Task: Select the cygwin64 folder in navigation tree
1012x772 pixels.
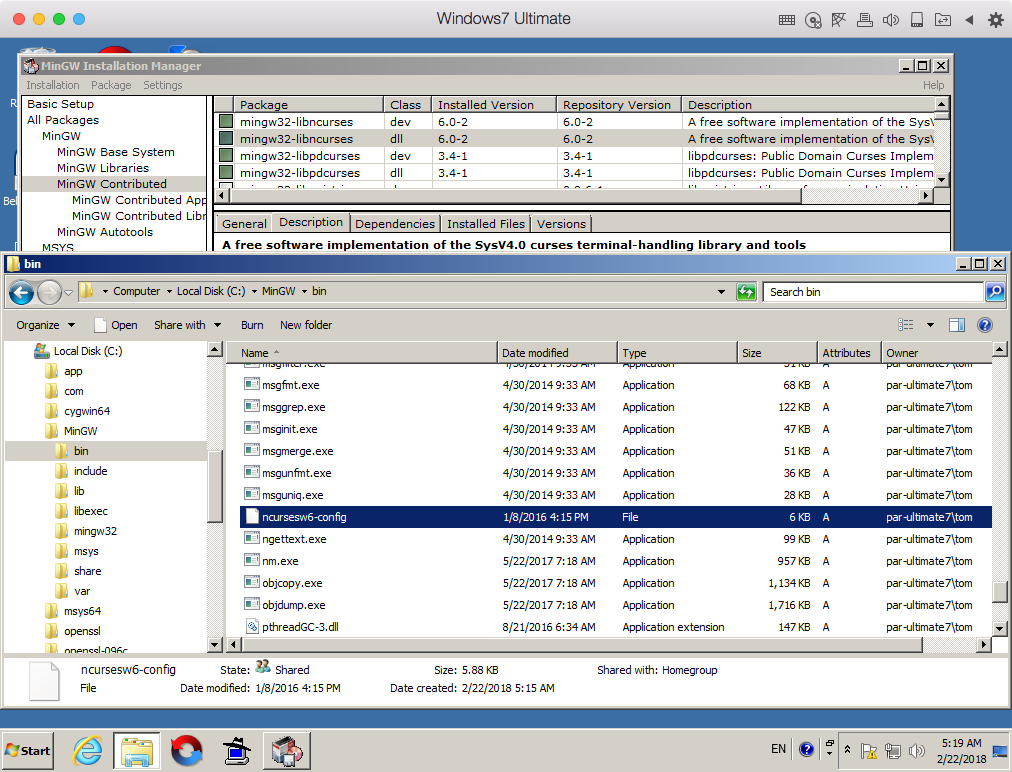Action: click(x=87, y=411)
